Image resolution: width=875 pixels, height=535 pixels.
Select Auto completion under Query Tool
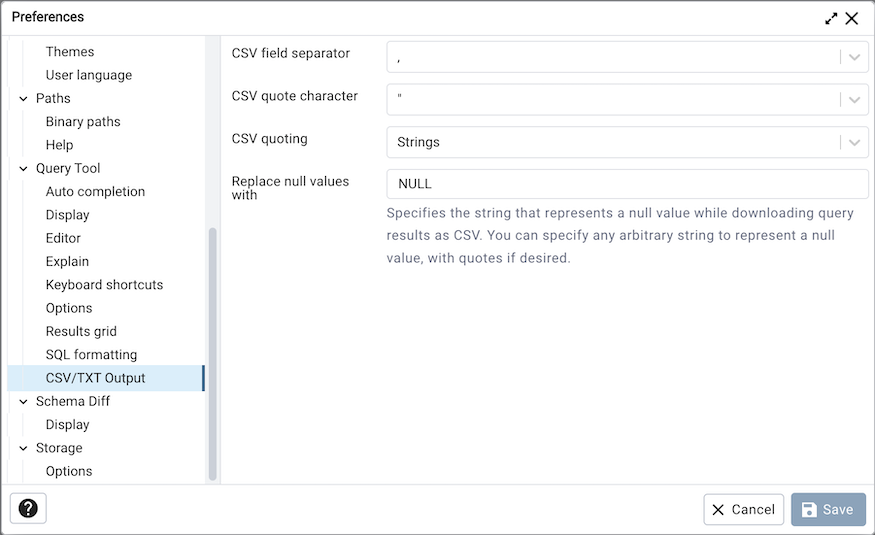[x=95, y=192]
